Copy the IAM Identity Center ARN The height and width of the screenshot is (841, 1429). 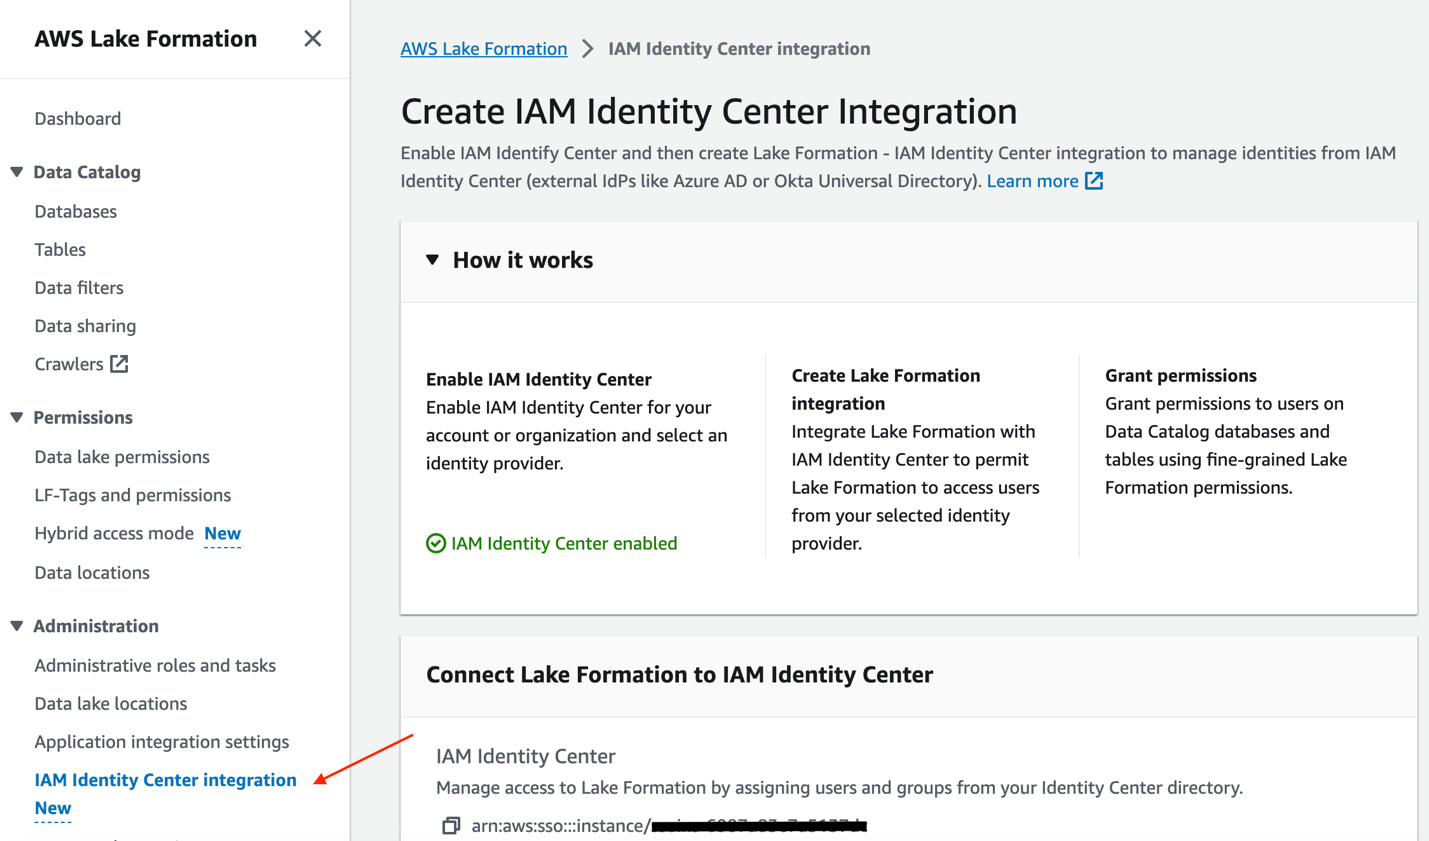(x=451, y=826)
